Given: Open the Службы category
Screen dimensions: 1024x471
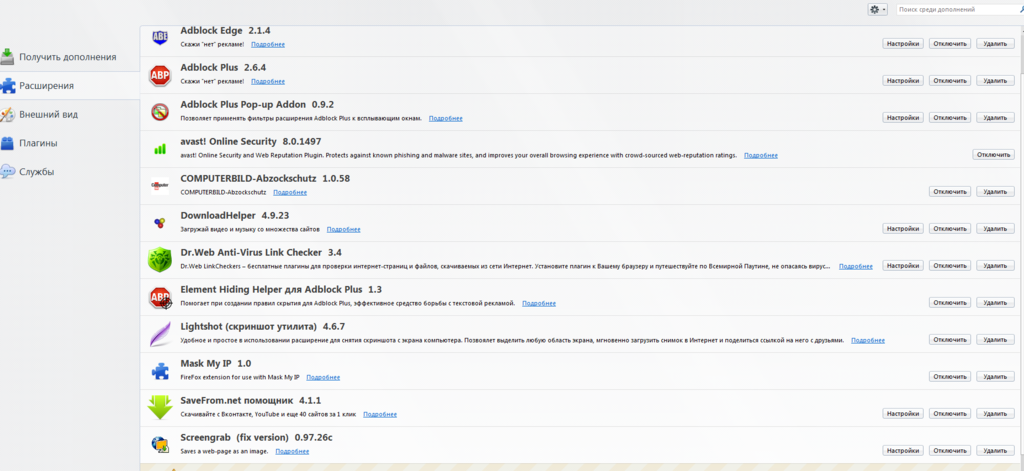Looking at the screenshot, I should [x=70, y=172].
